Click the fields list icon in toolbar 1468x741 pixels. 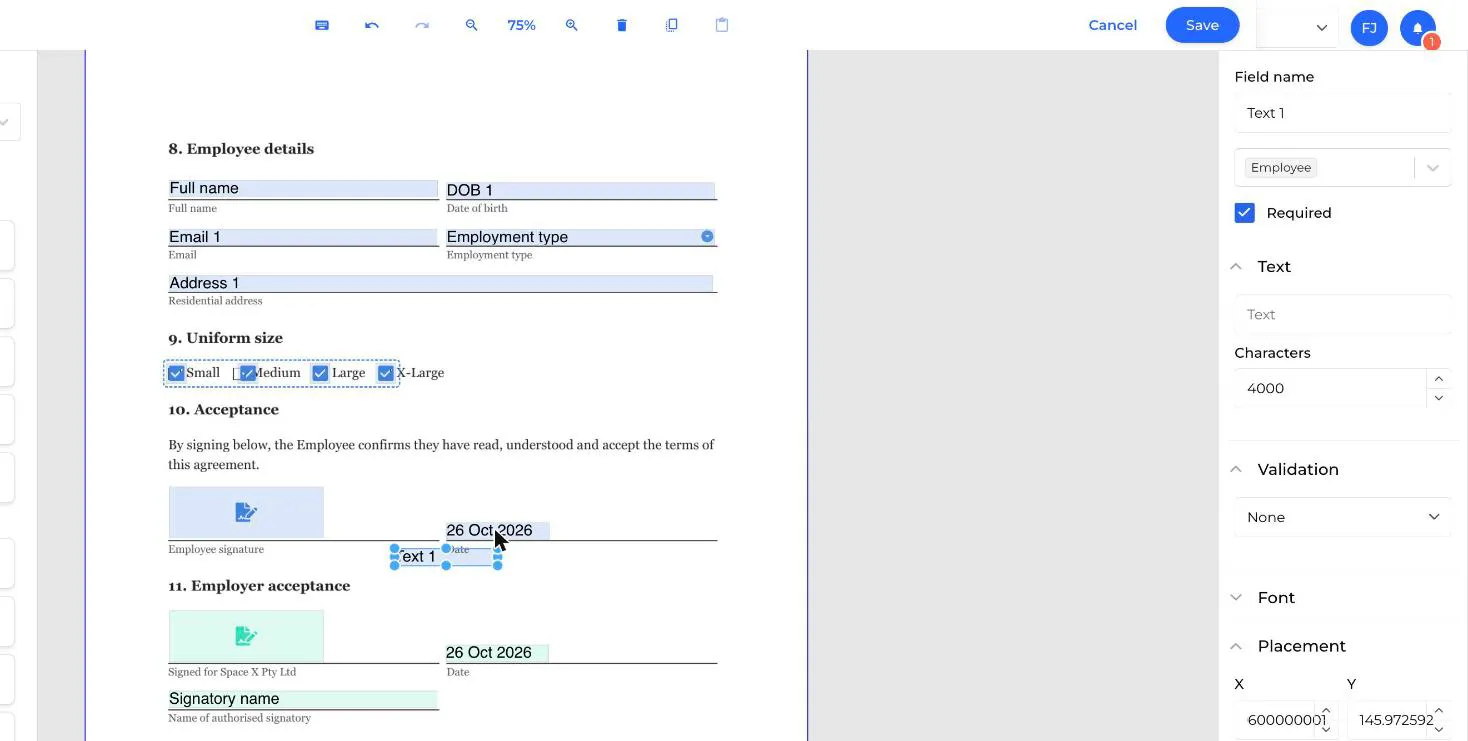pyautogui.click(x=322, y=25)
